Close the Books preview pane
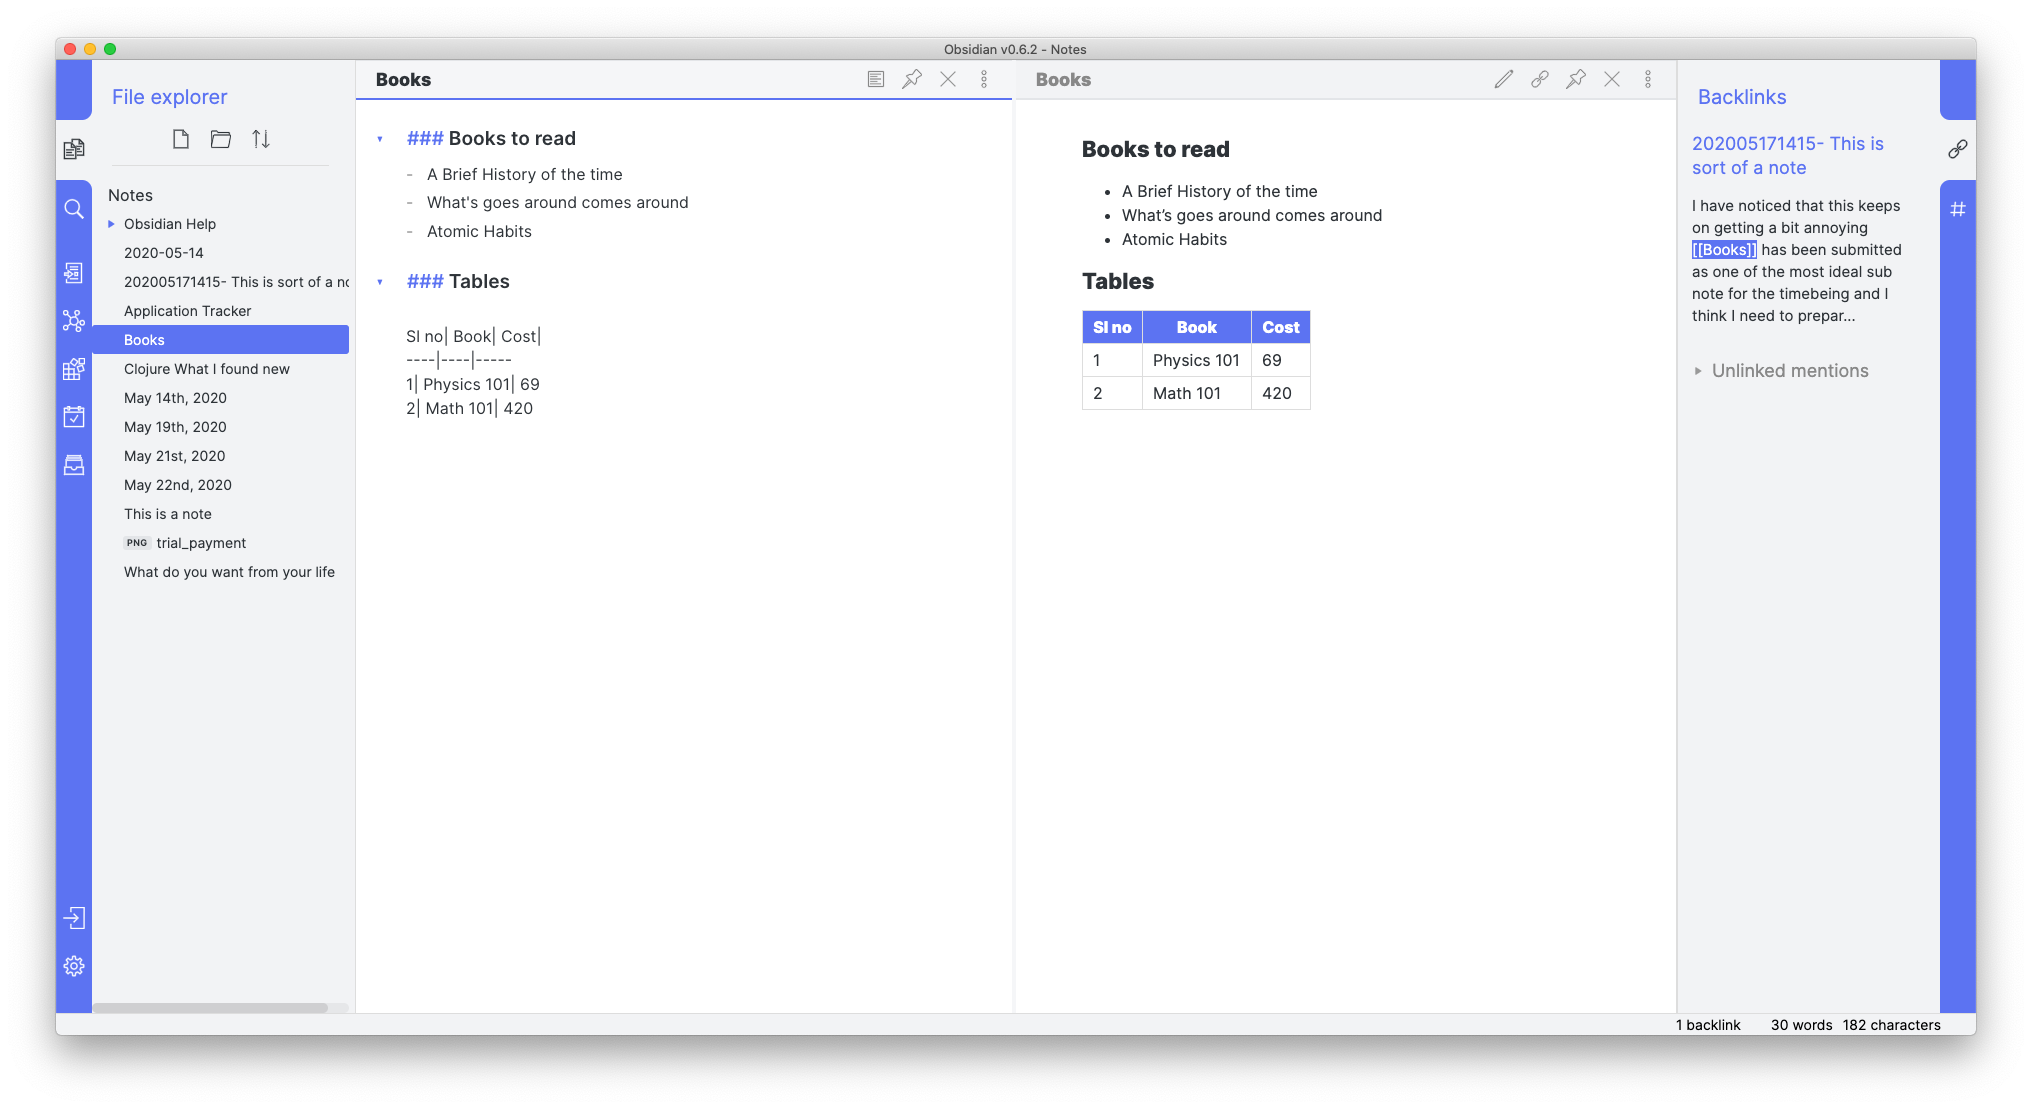 click(x=1612, y=79)
